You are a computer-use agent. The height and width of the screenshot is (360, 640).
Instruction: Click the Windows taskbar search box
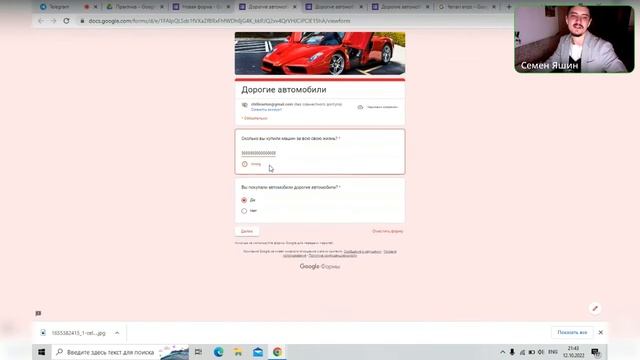[120, 352]
